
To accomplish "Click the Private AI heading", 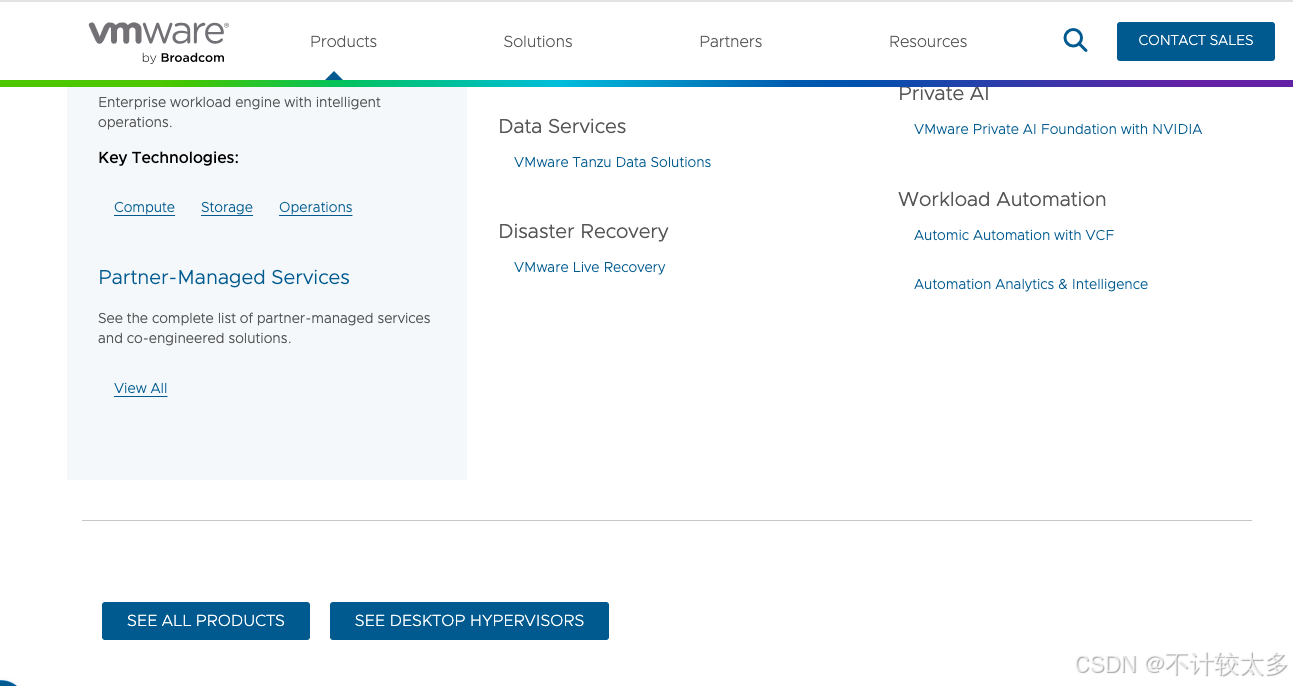I will tap(943, 94).
